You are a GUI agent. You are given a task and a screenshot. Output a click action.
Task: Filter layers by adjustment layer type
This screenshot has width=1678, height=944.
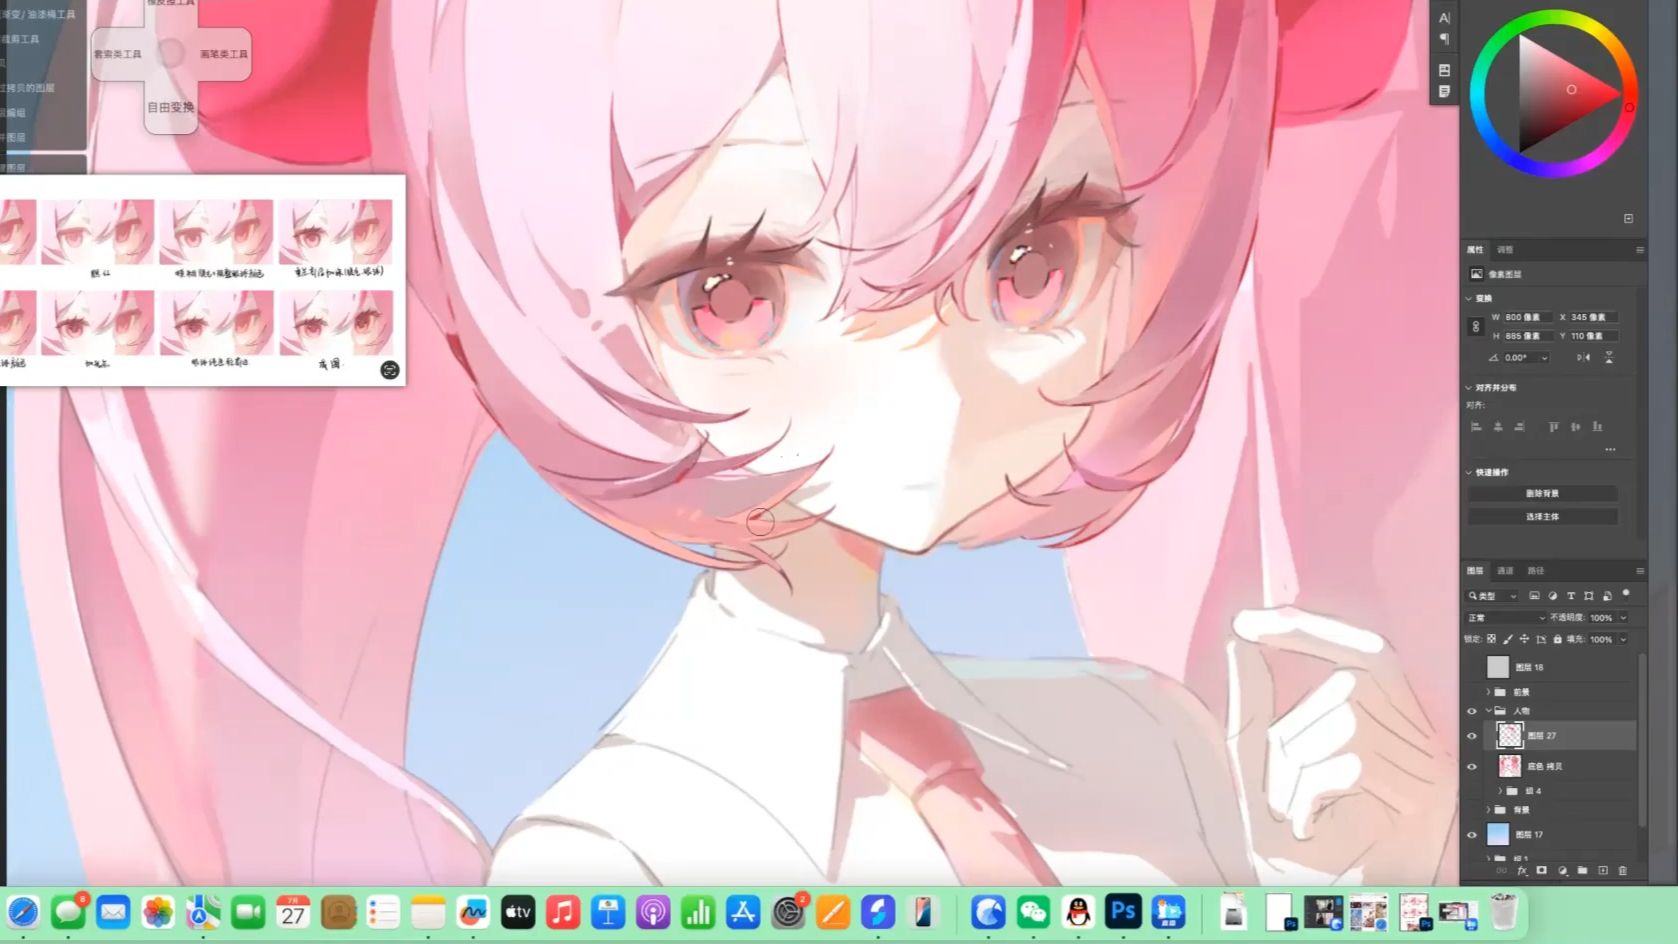click(1552, 596)
